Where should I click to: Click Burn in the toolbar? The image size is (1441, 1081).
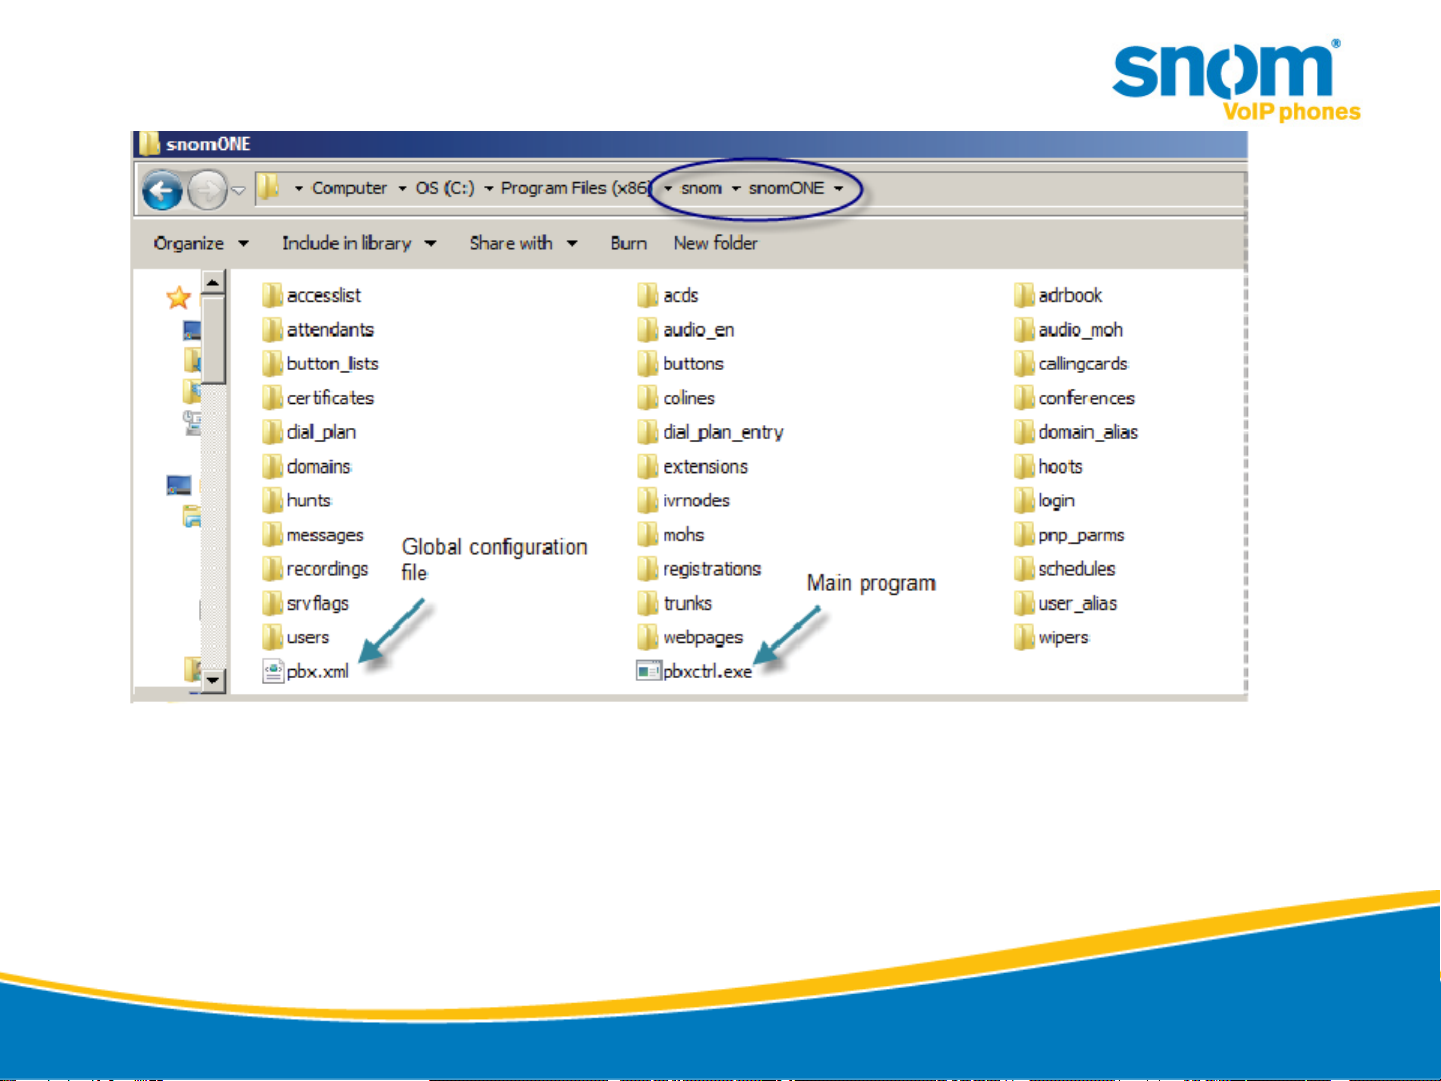coord(628,243)
